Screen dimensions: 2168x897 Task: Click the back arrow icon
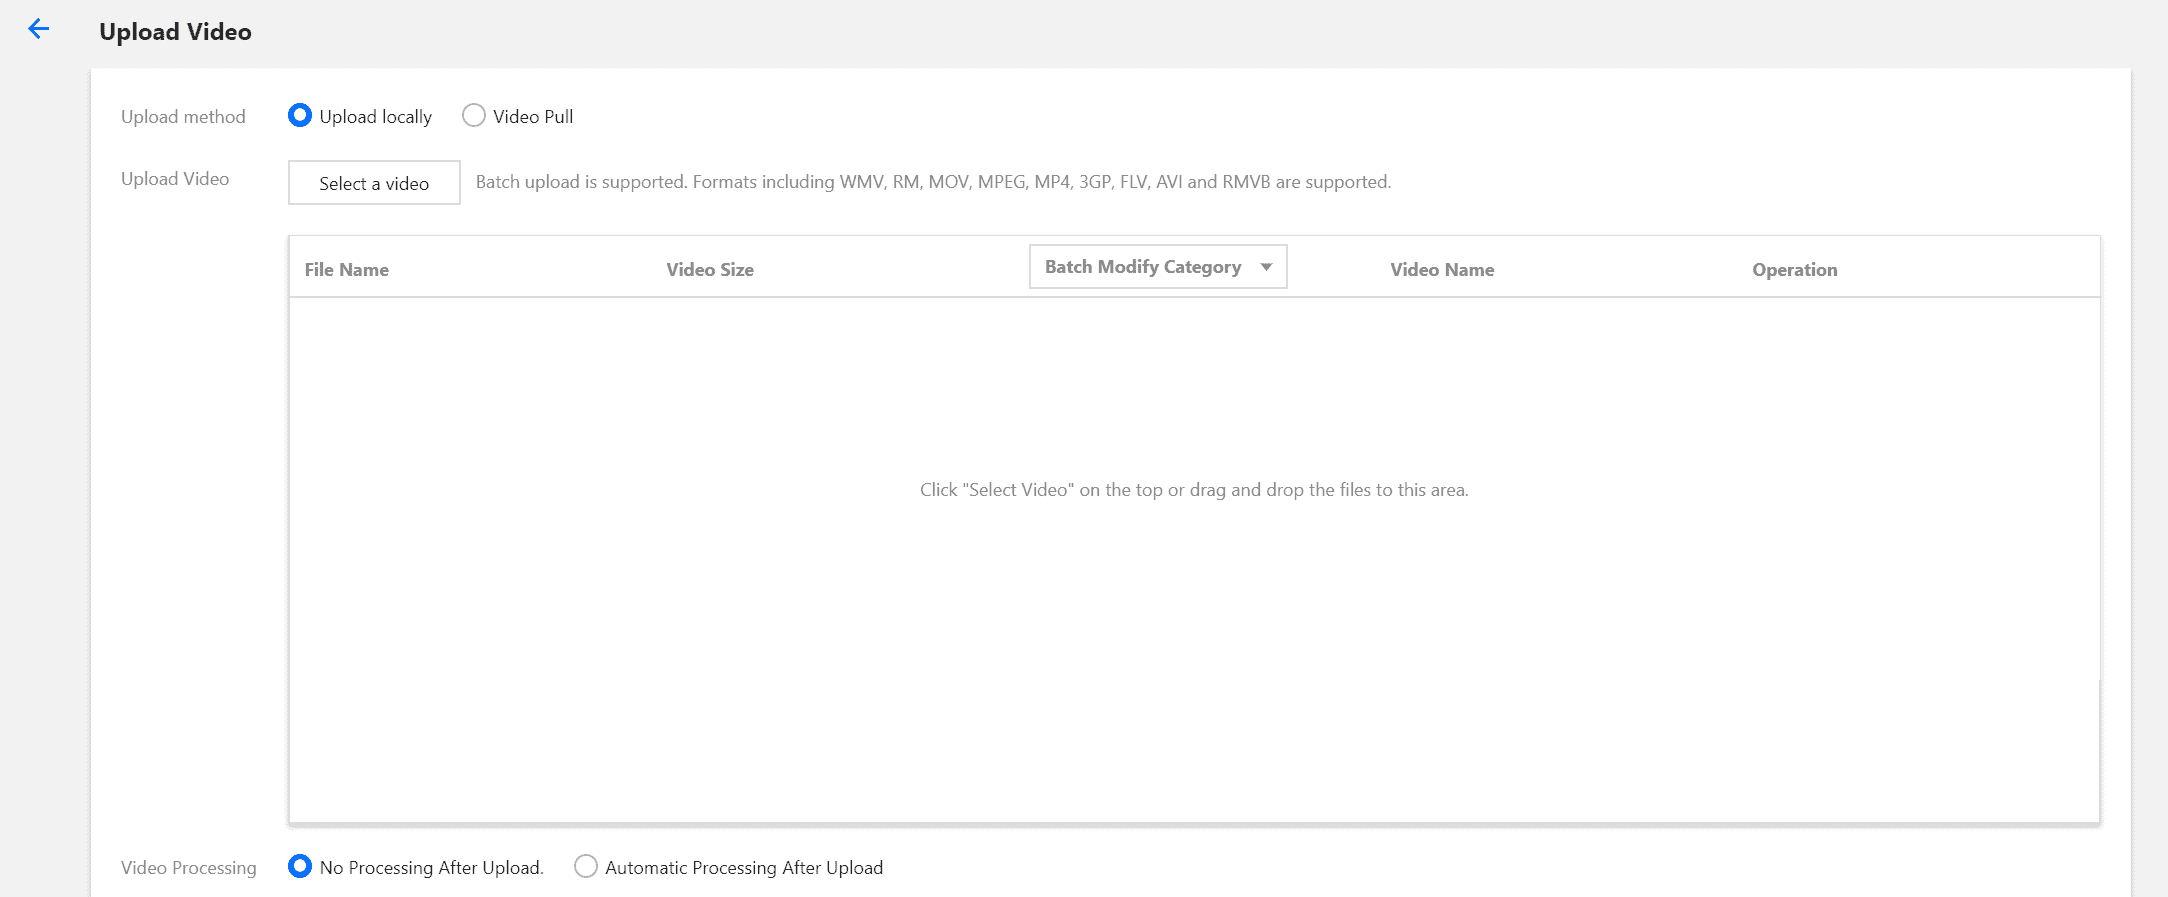point(39,29)
